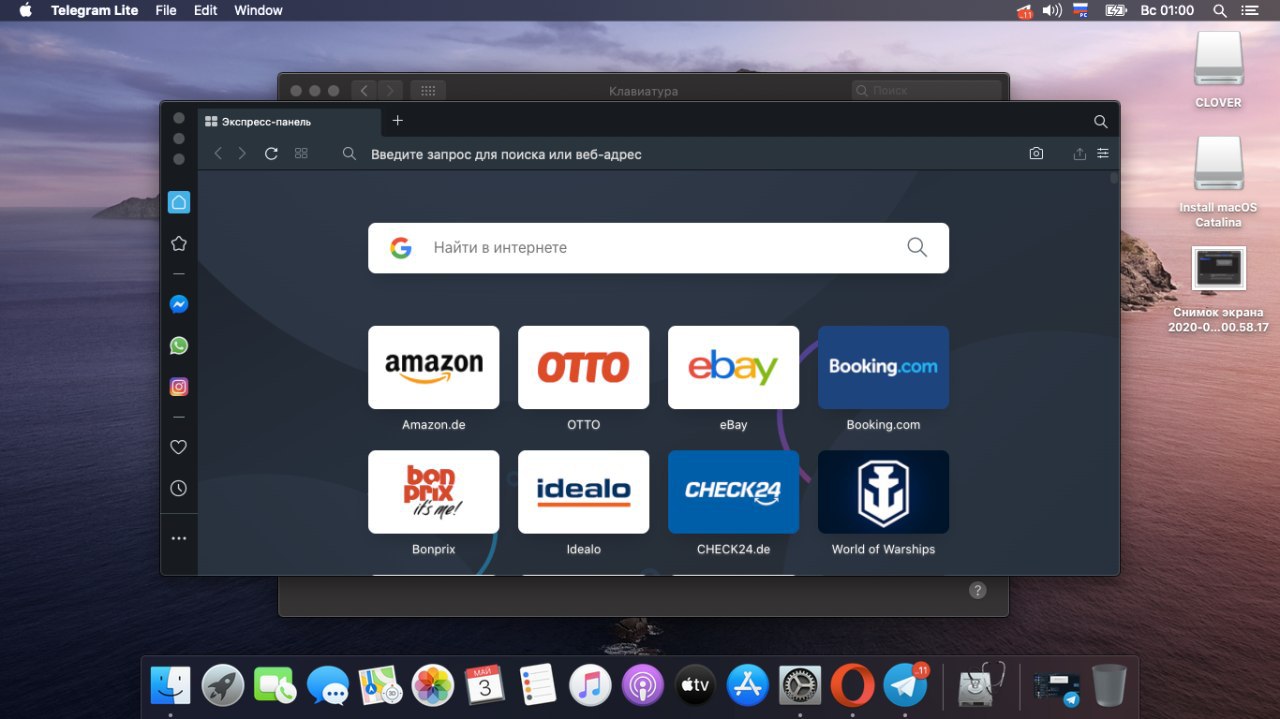Viewport: 1280px width, 719px height.
Task: Open Messenger in the Opera sidebar
Action: 178,304
